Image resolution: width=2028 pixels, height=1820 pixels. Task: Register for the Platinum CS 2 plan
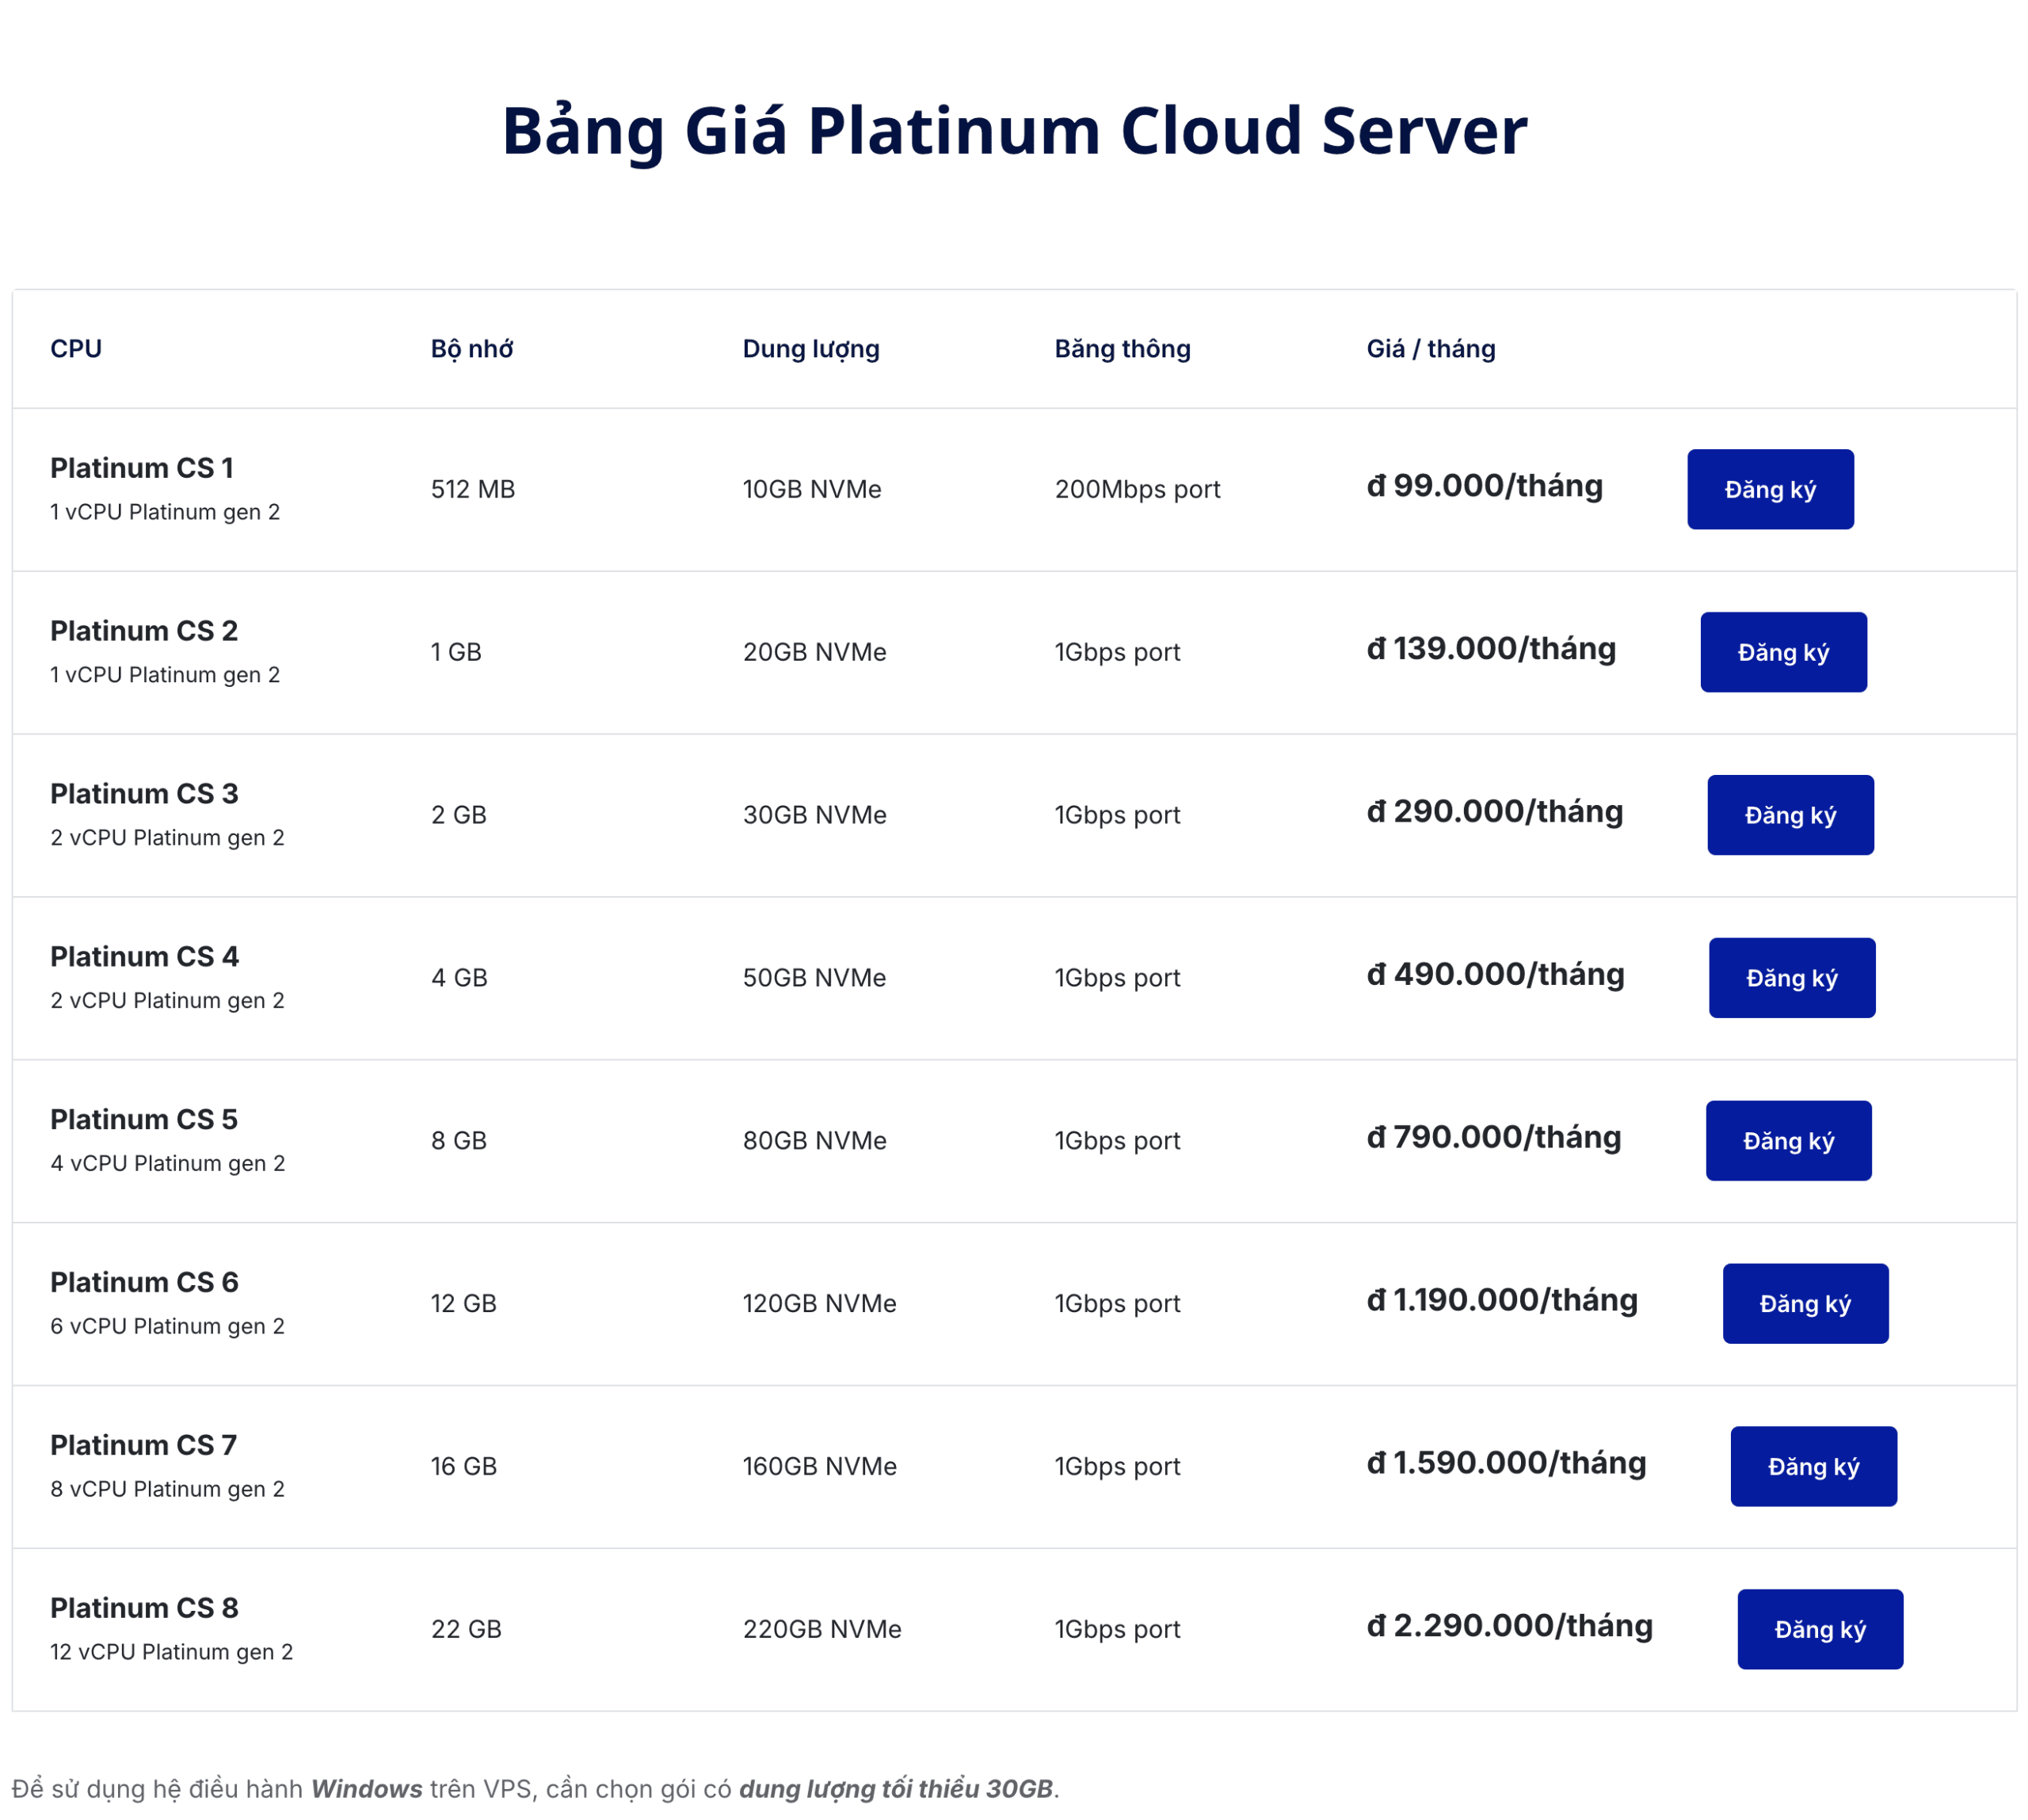[x=1782, y=652]
